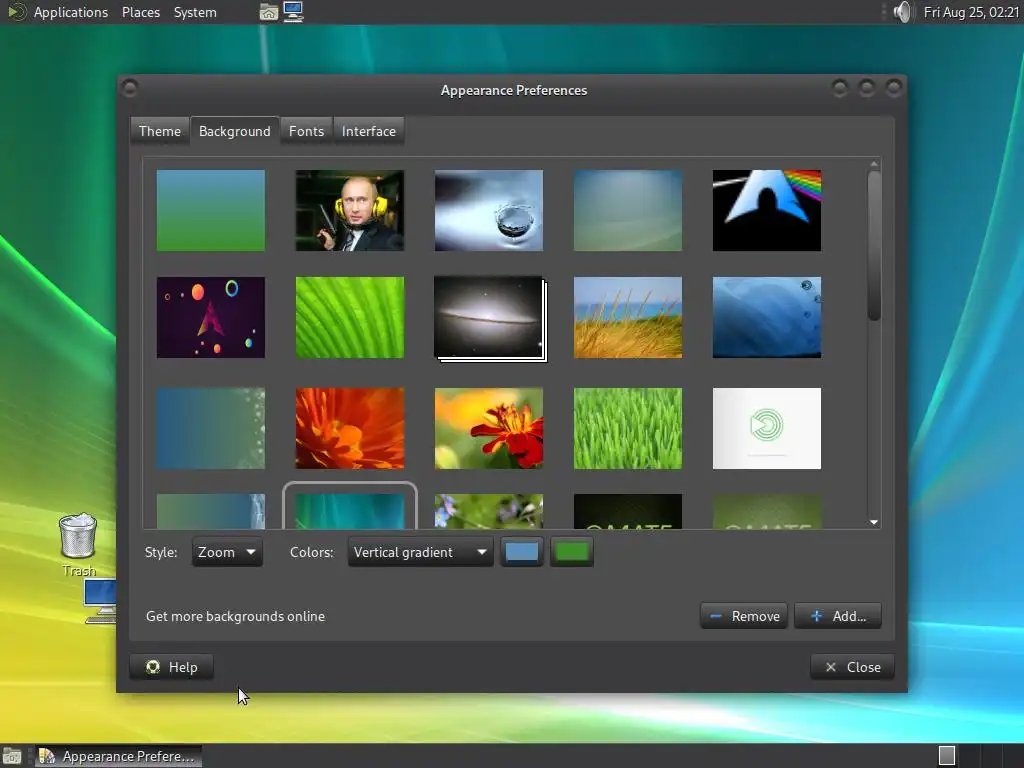Select the beach grass and sea wallpaper
Screen dimensions: 1024x768
[x=628, y=317]
